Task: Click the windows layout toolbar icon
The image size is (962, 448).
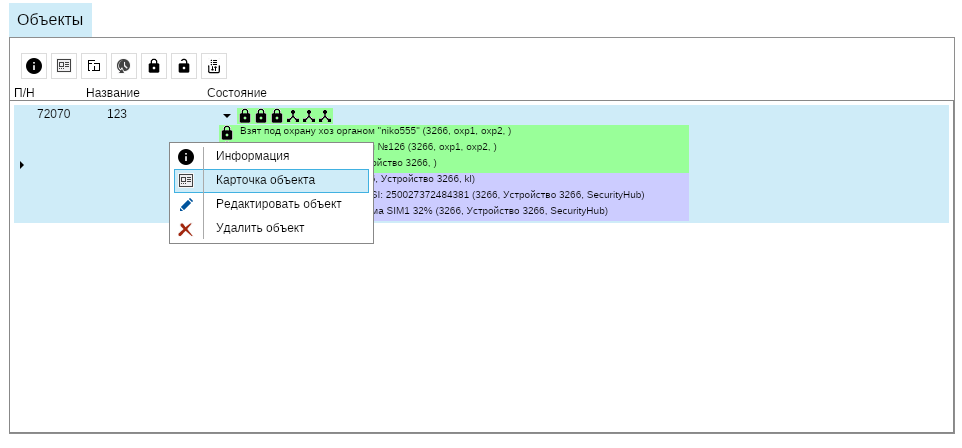Action: tap(94, 66)
